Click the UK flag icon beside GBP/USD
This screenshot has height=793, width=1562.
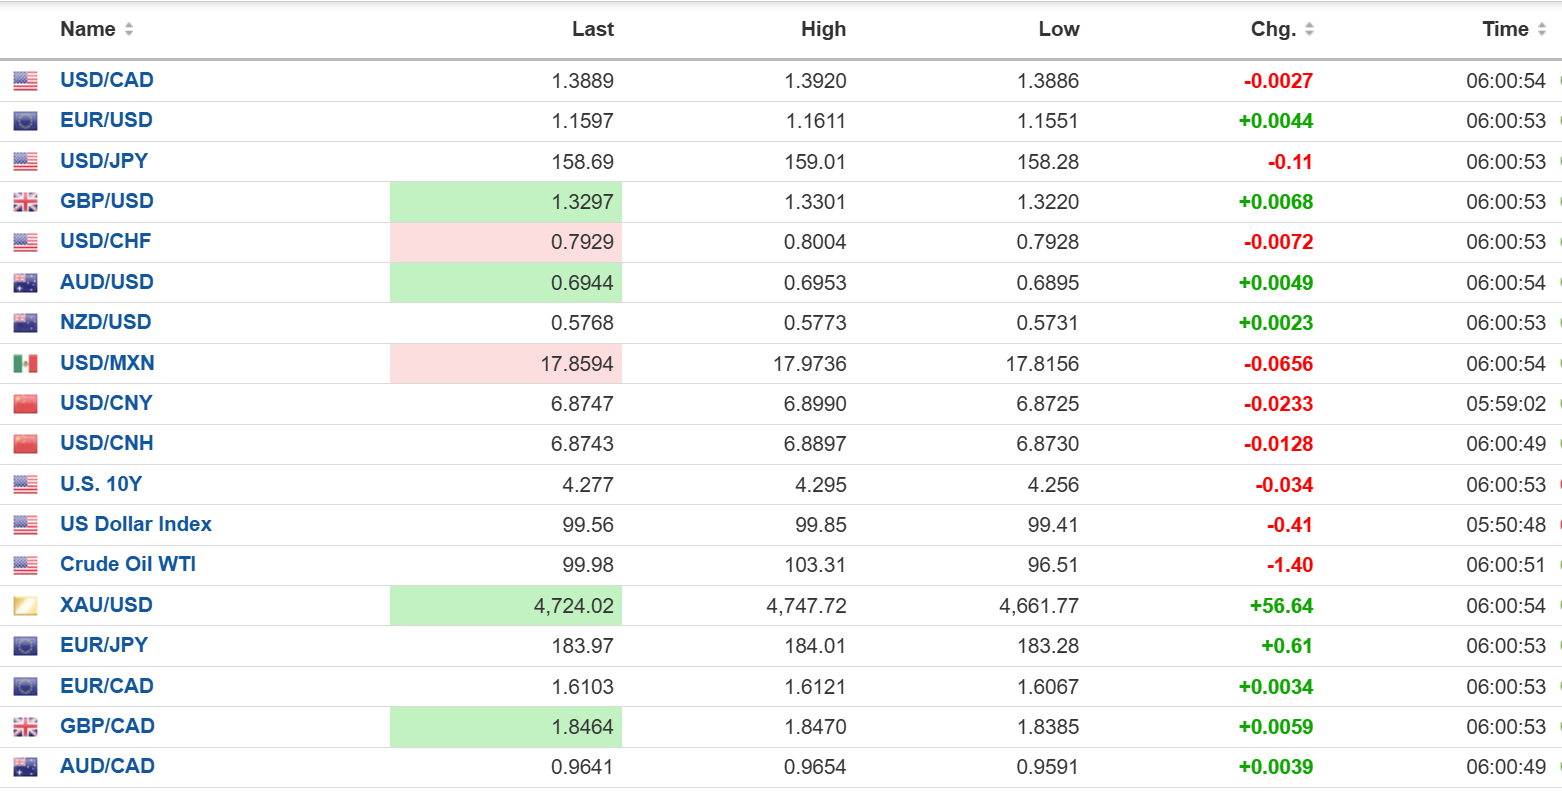coord(25,202)
